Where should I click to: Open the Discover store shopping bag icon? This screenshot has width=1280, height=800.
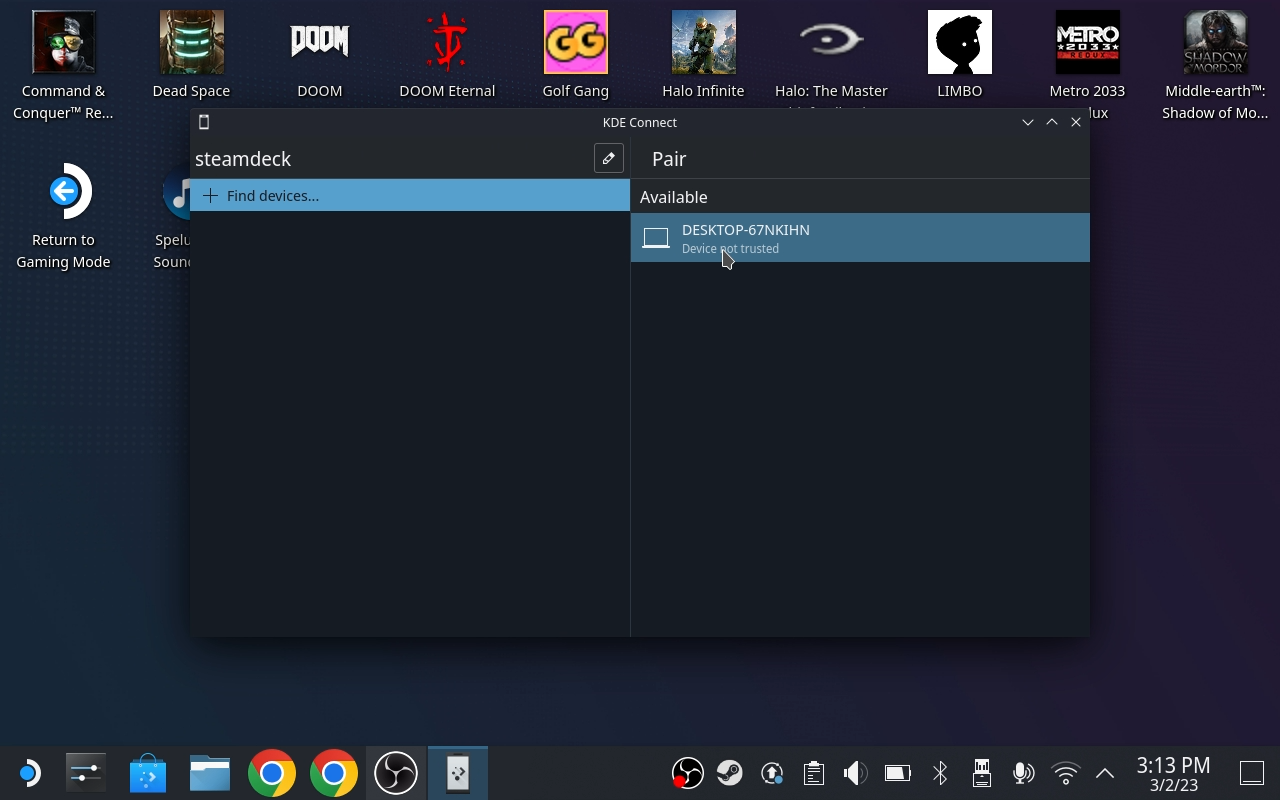[148, 773]
